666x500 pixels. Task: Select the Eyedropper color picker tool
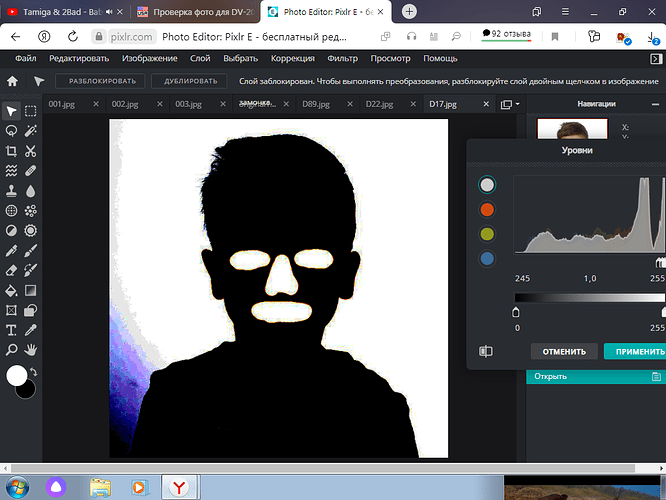31,330
